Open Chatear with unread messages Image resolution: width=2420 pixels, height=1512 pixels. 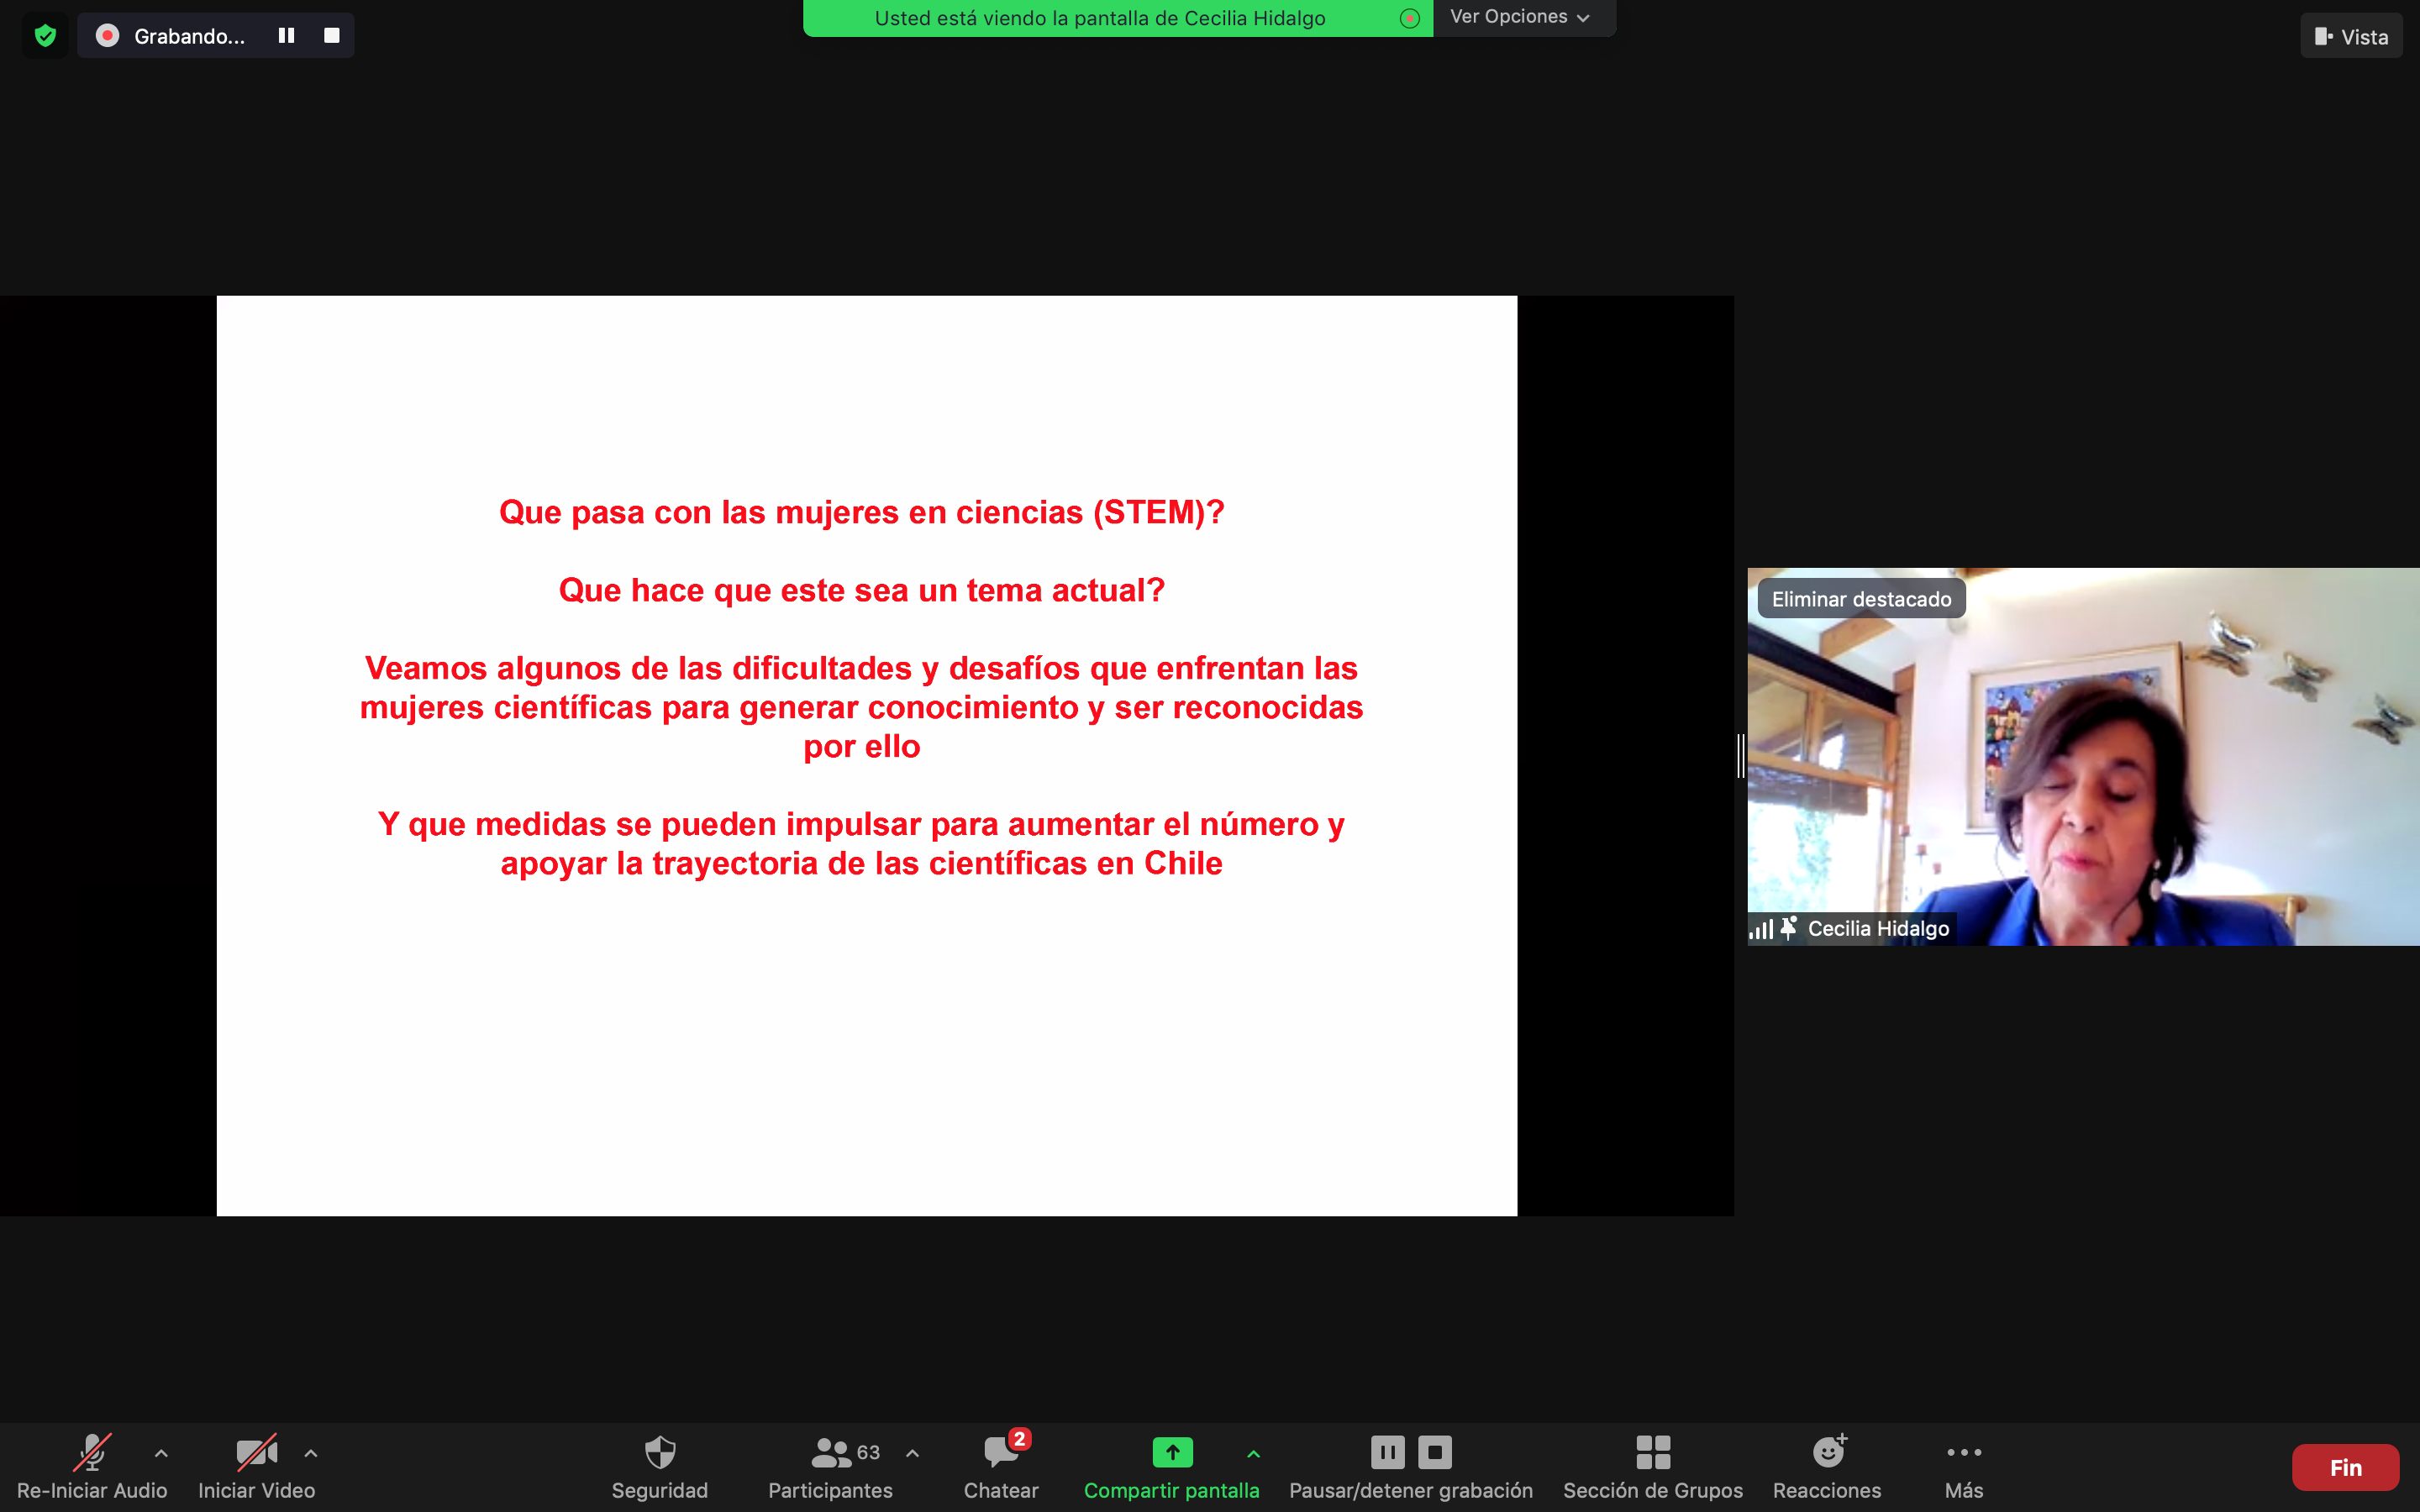(x=1000, y=1452)
